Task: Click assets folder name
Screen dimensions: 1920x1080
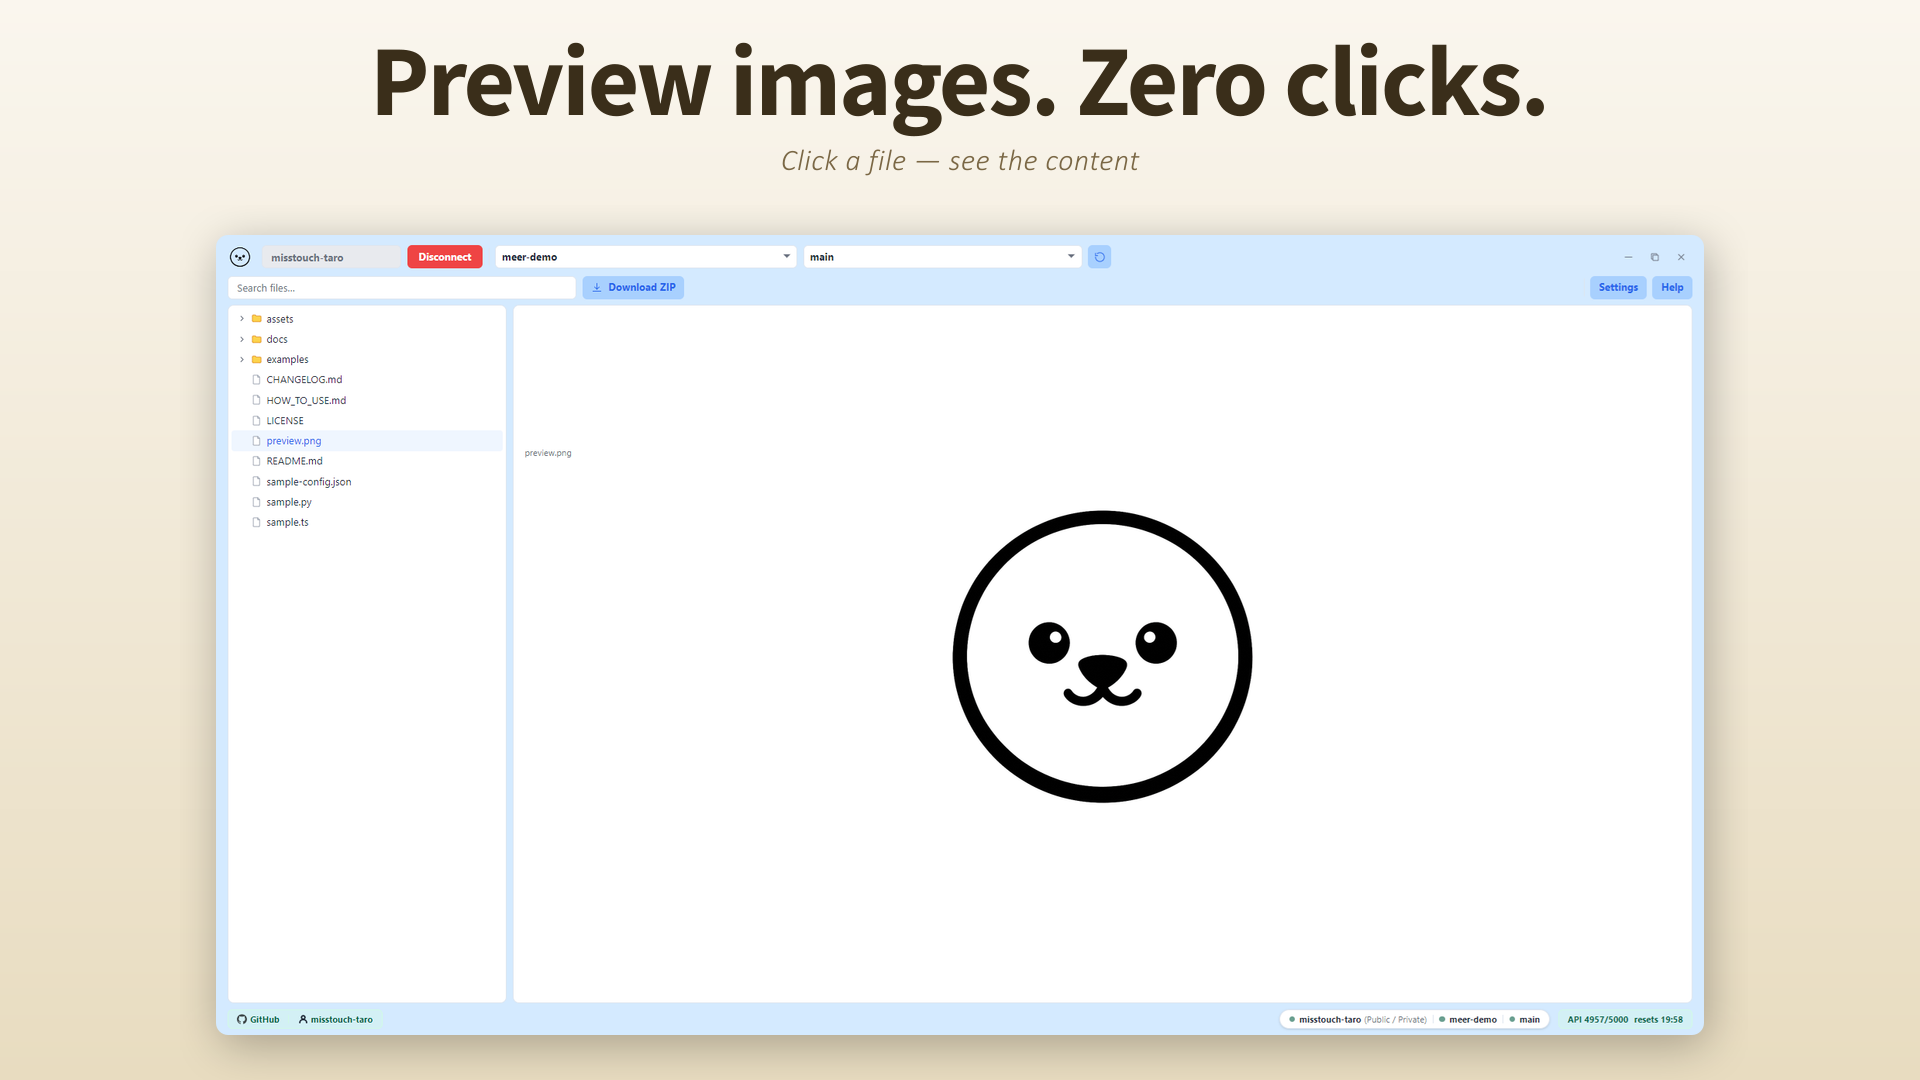Action: point(280,319)
